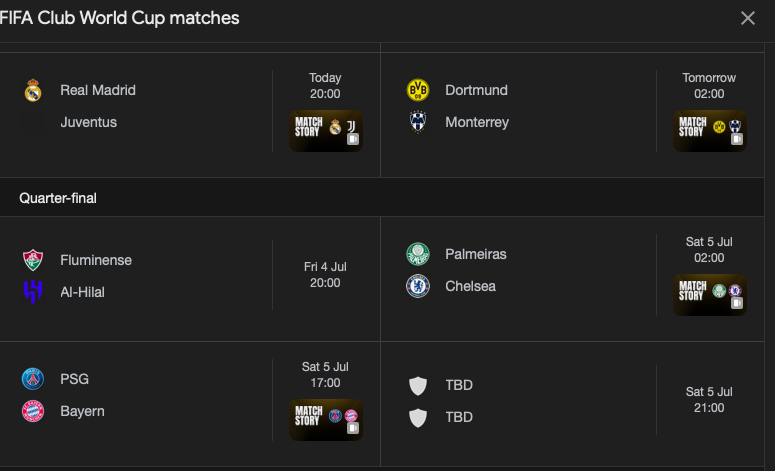Close the FIFA Club World Cup matches panel
The height and width of the screenshot is (471, 775).
(748, 18)
